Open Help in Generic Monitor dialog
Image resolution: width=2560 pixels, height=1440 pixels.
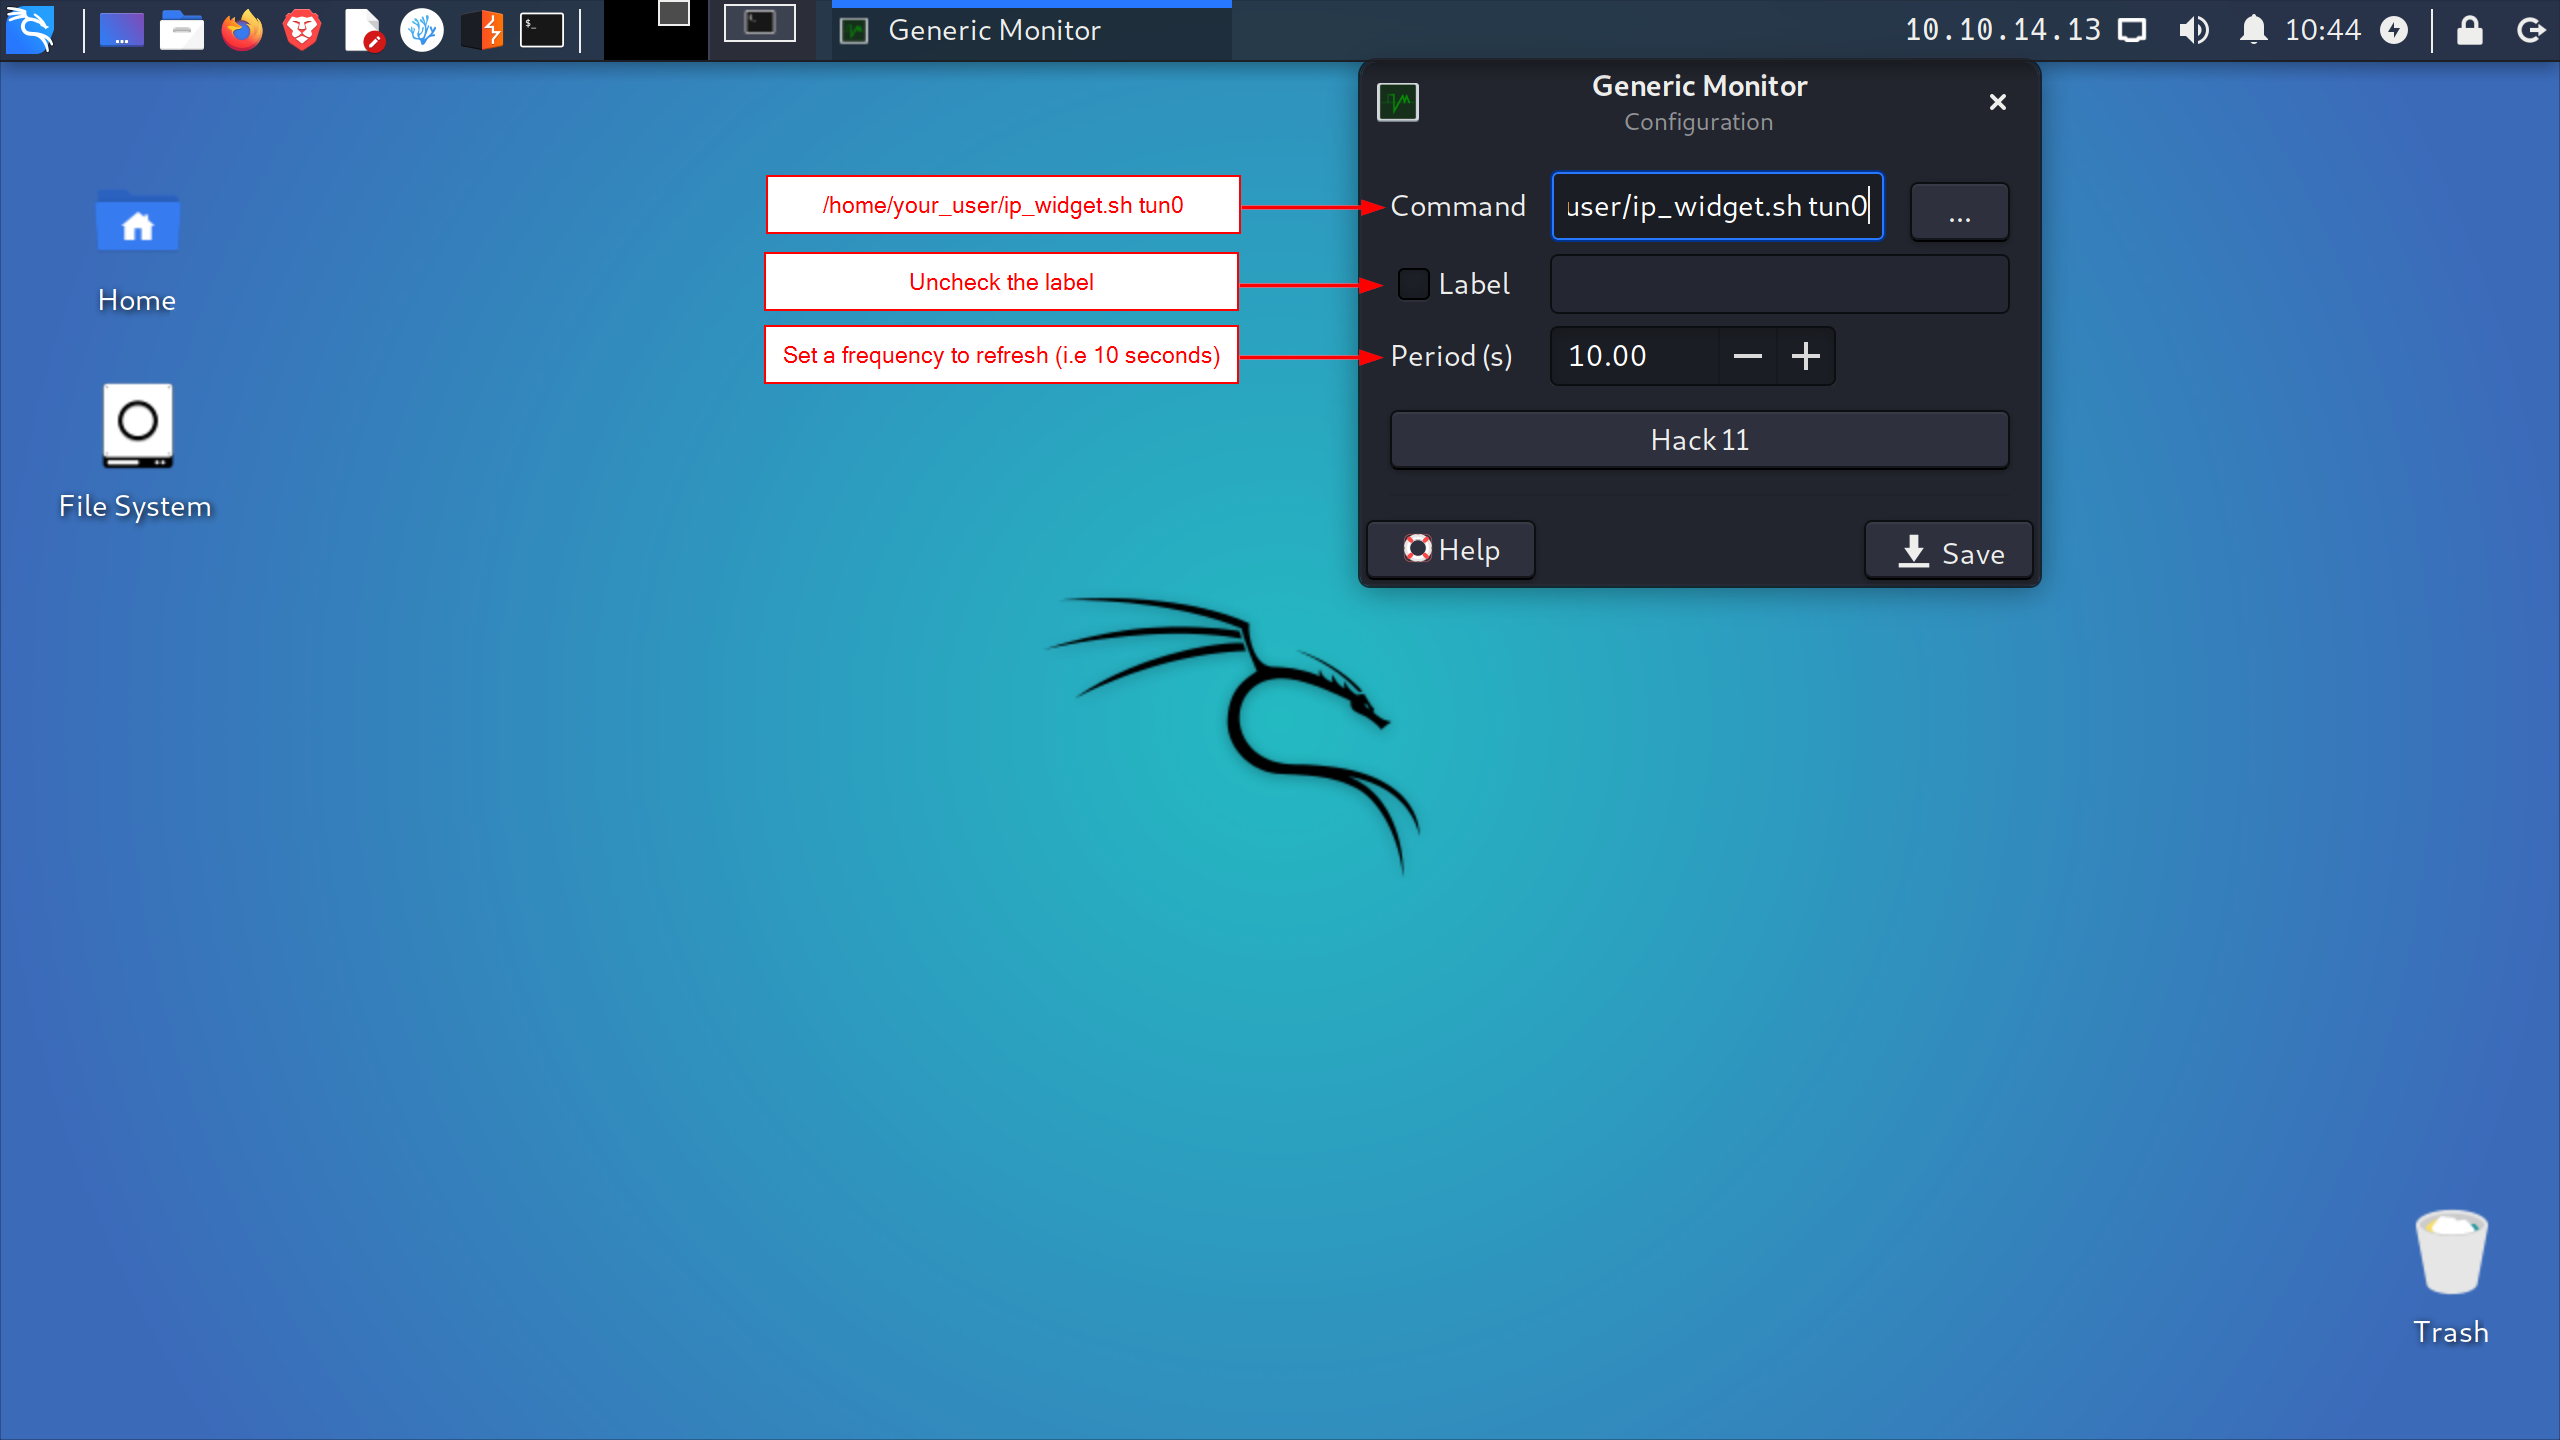pyautogui.click(x=1451, y=549)
